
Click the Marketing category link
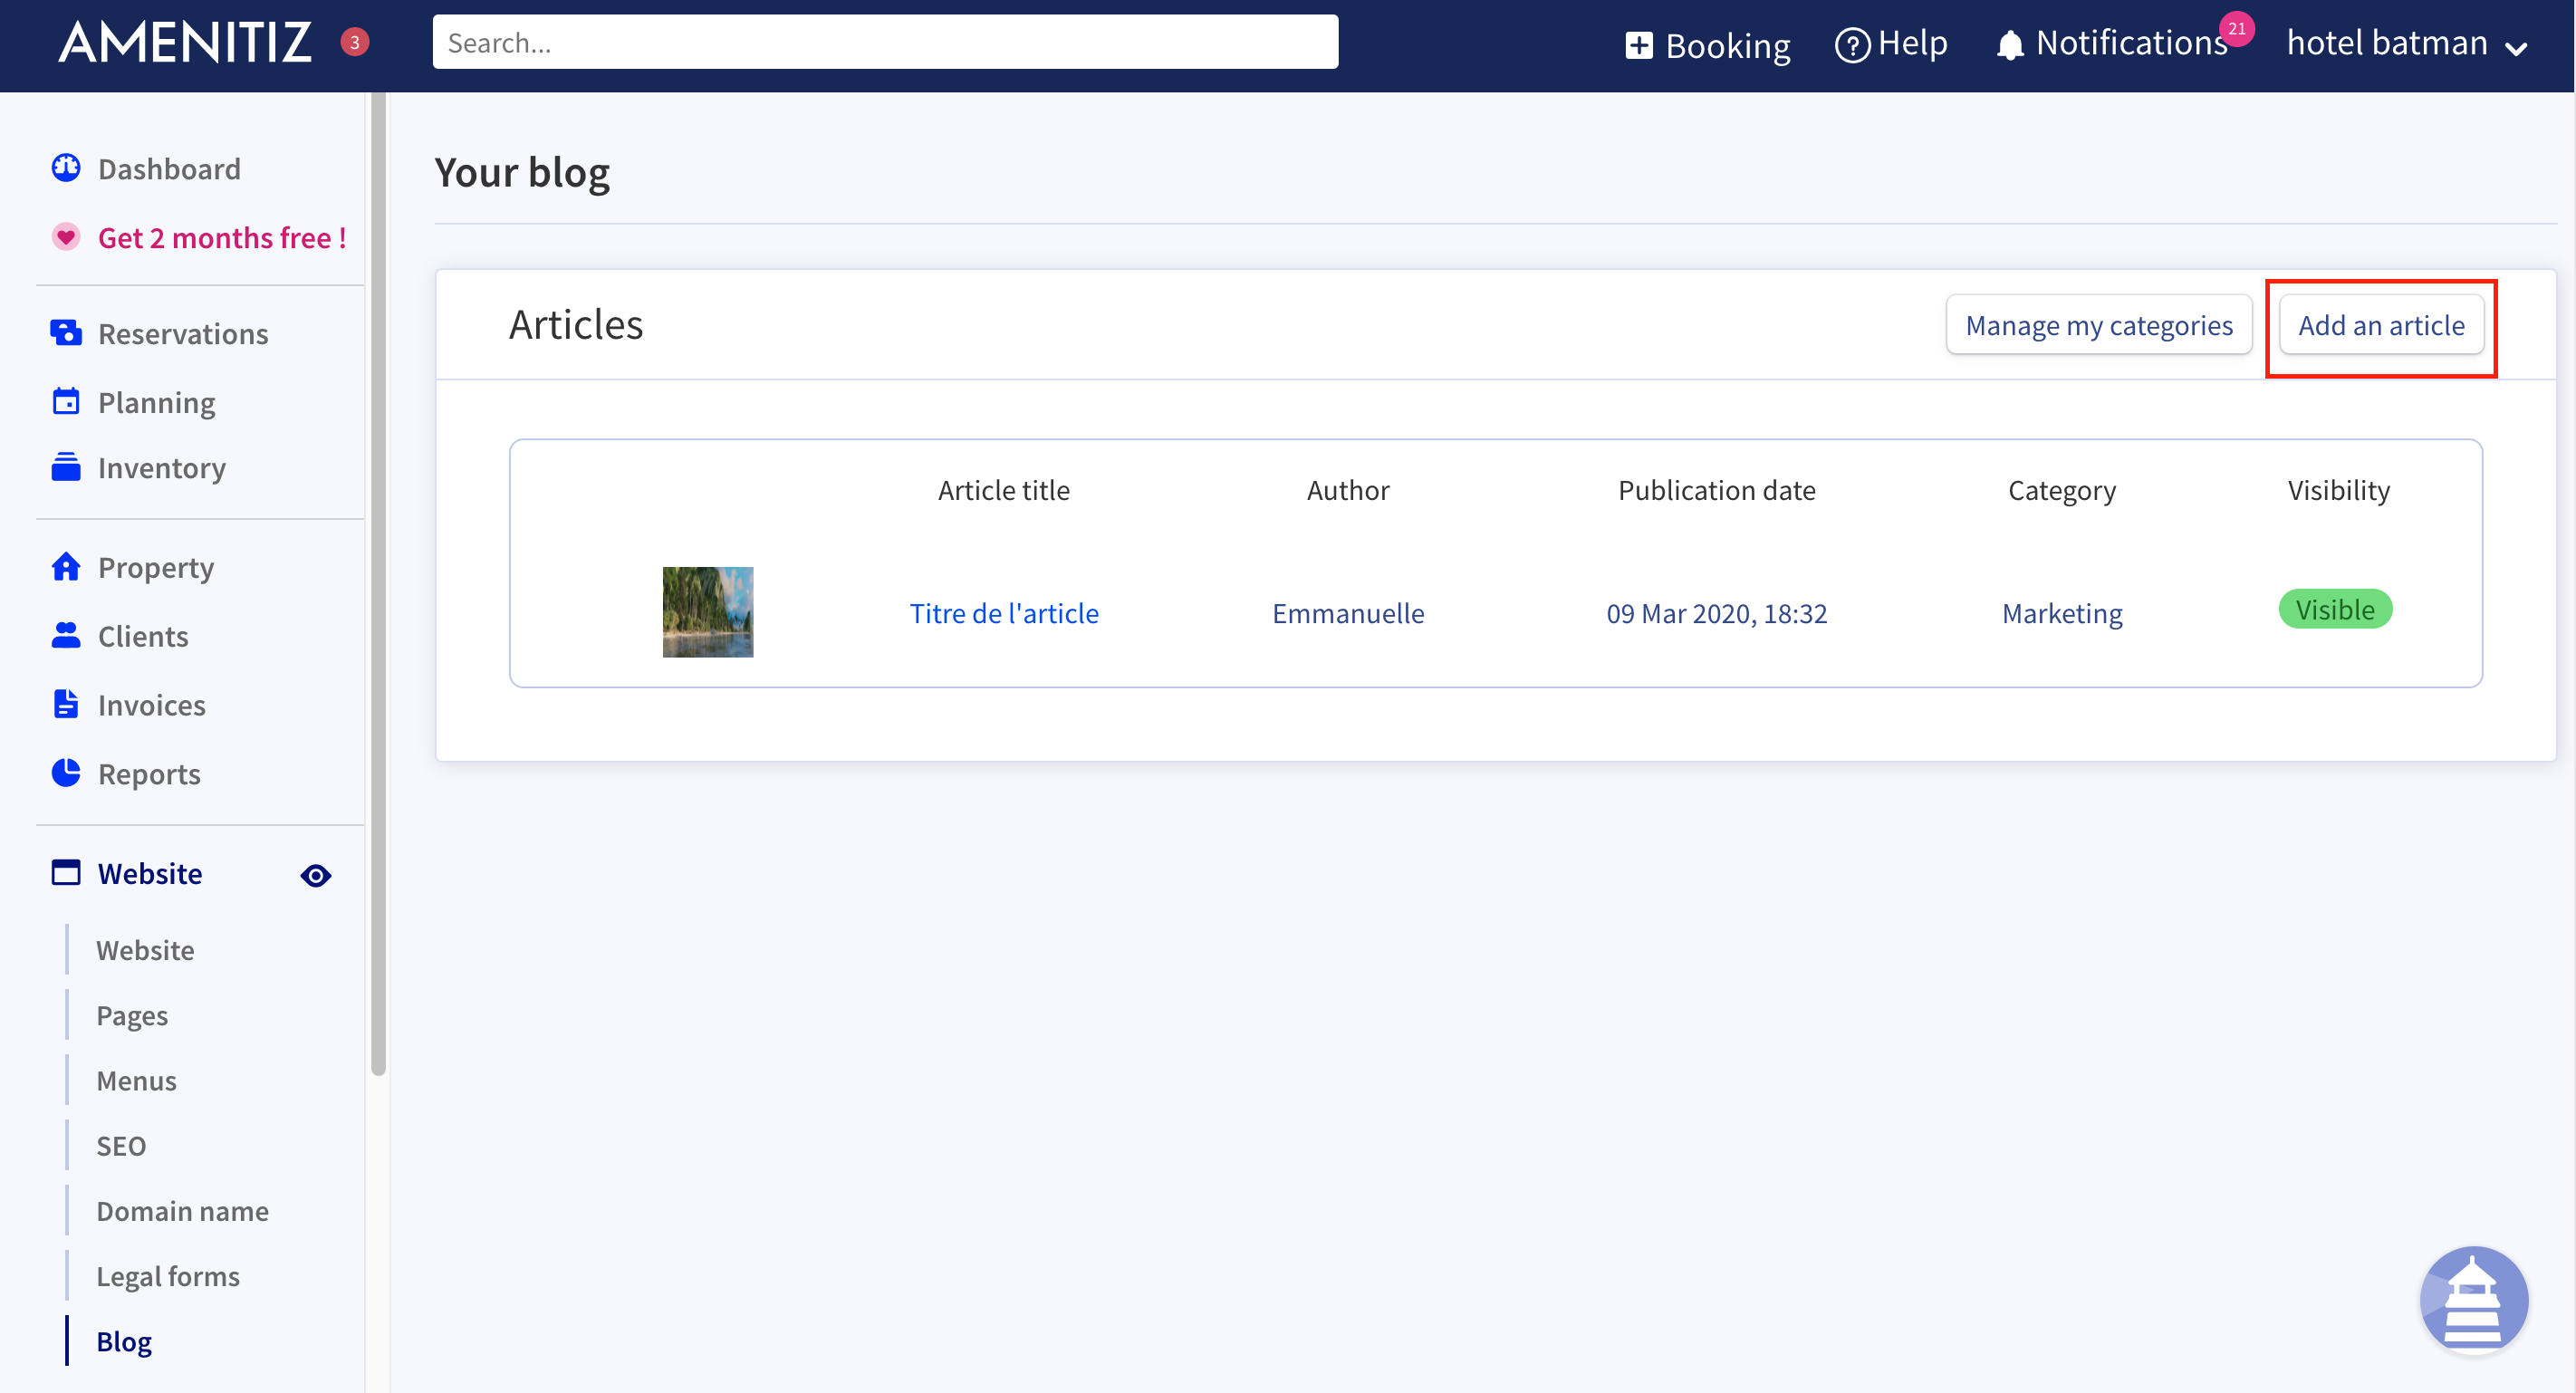(x=2062, y=613)
